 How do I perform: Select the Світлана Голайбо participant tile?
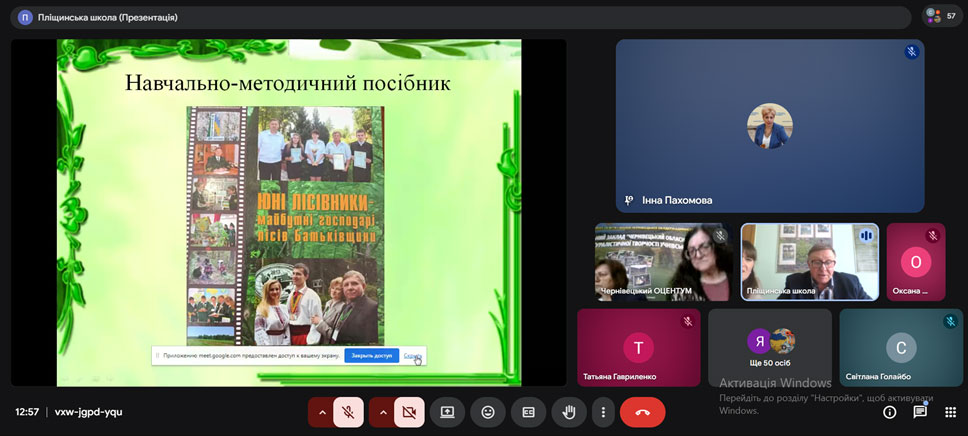(x=900, y=347)
